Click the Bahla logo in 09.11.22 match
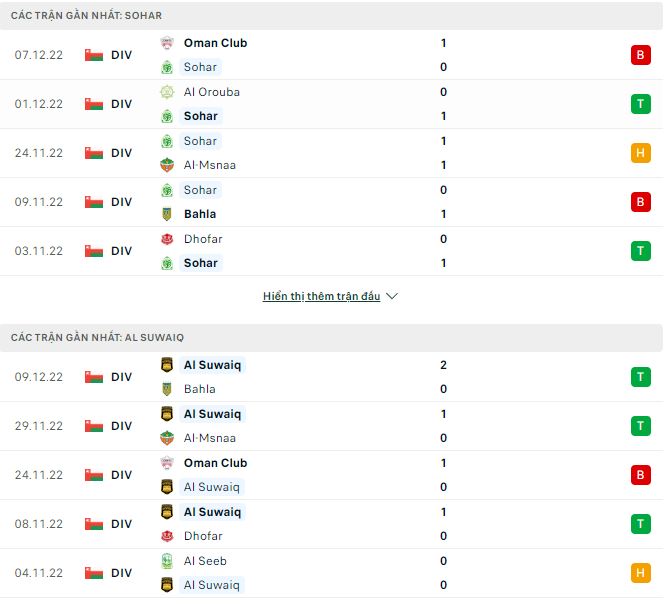Image resolution: width=666 pixels, height=604 pixels. (167, 214)
